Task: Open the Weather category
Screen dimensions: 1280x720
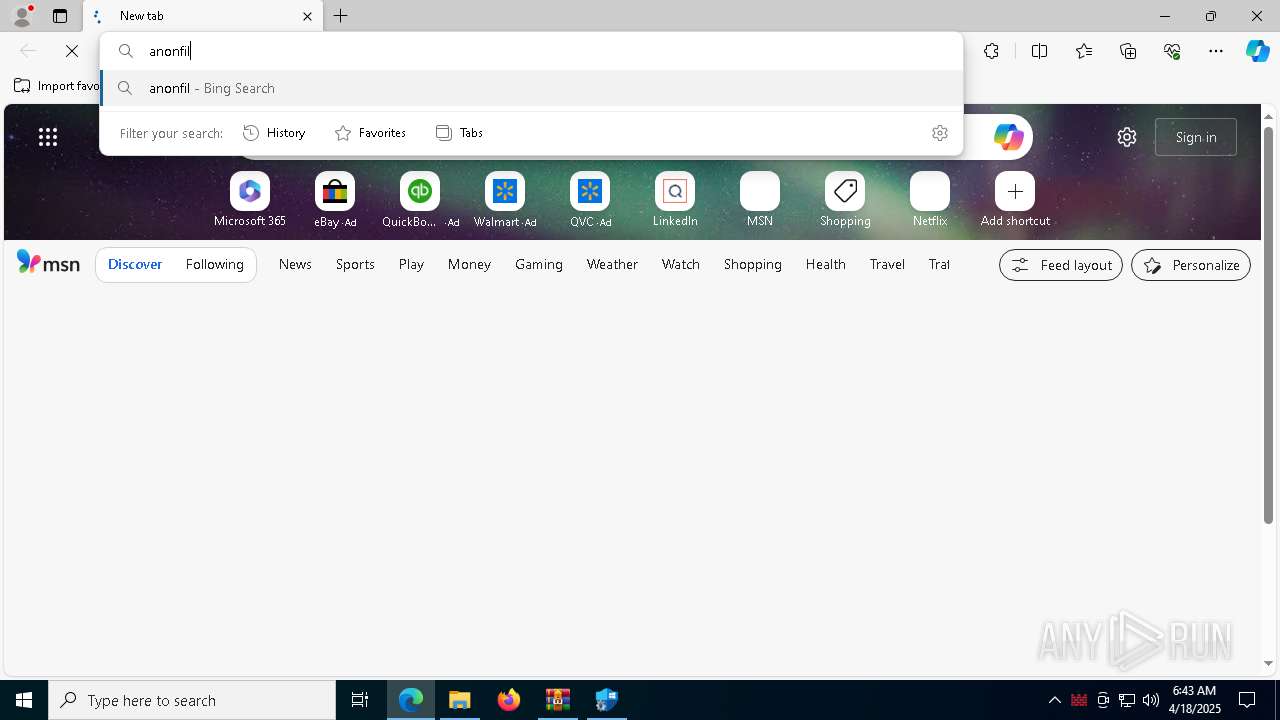Action: point(612,265)
